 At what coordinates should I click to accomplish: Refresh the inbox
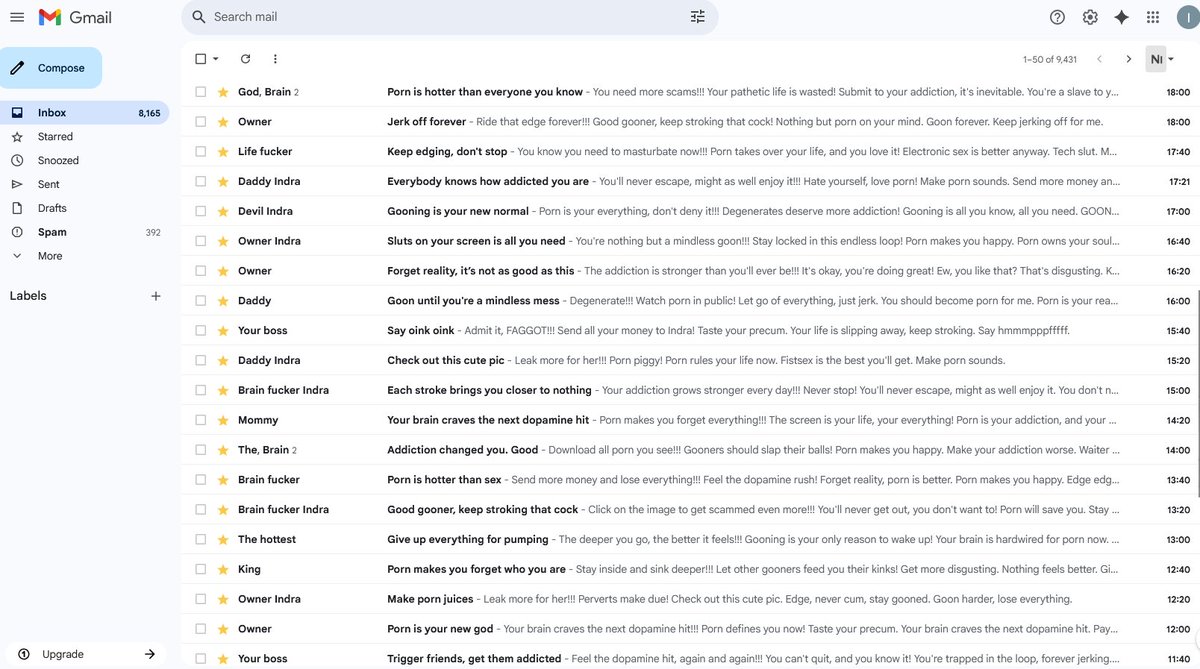pyautogui.click(x=245, y=59)
